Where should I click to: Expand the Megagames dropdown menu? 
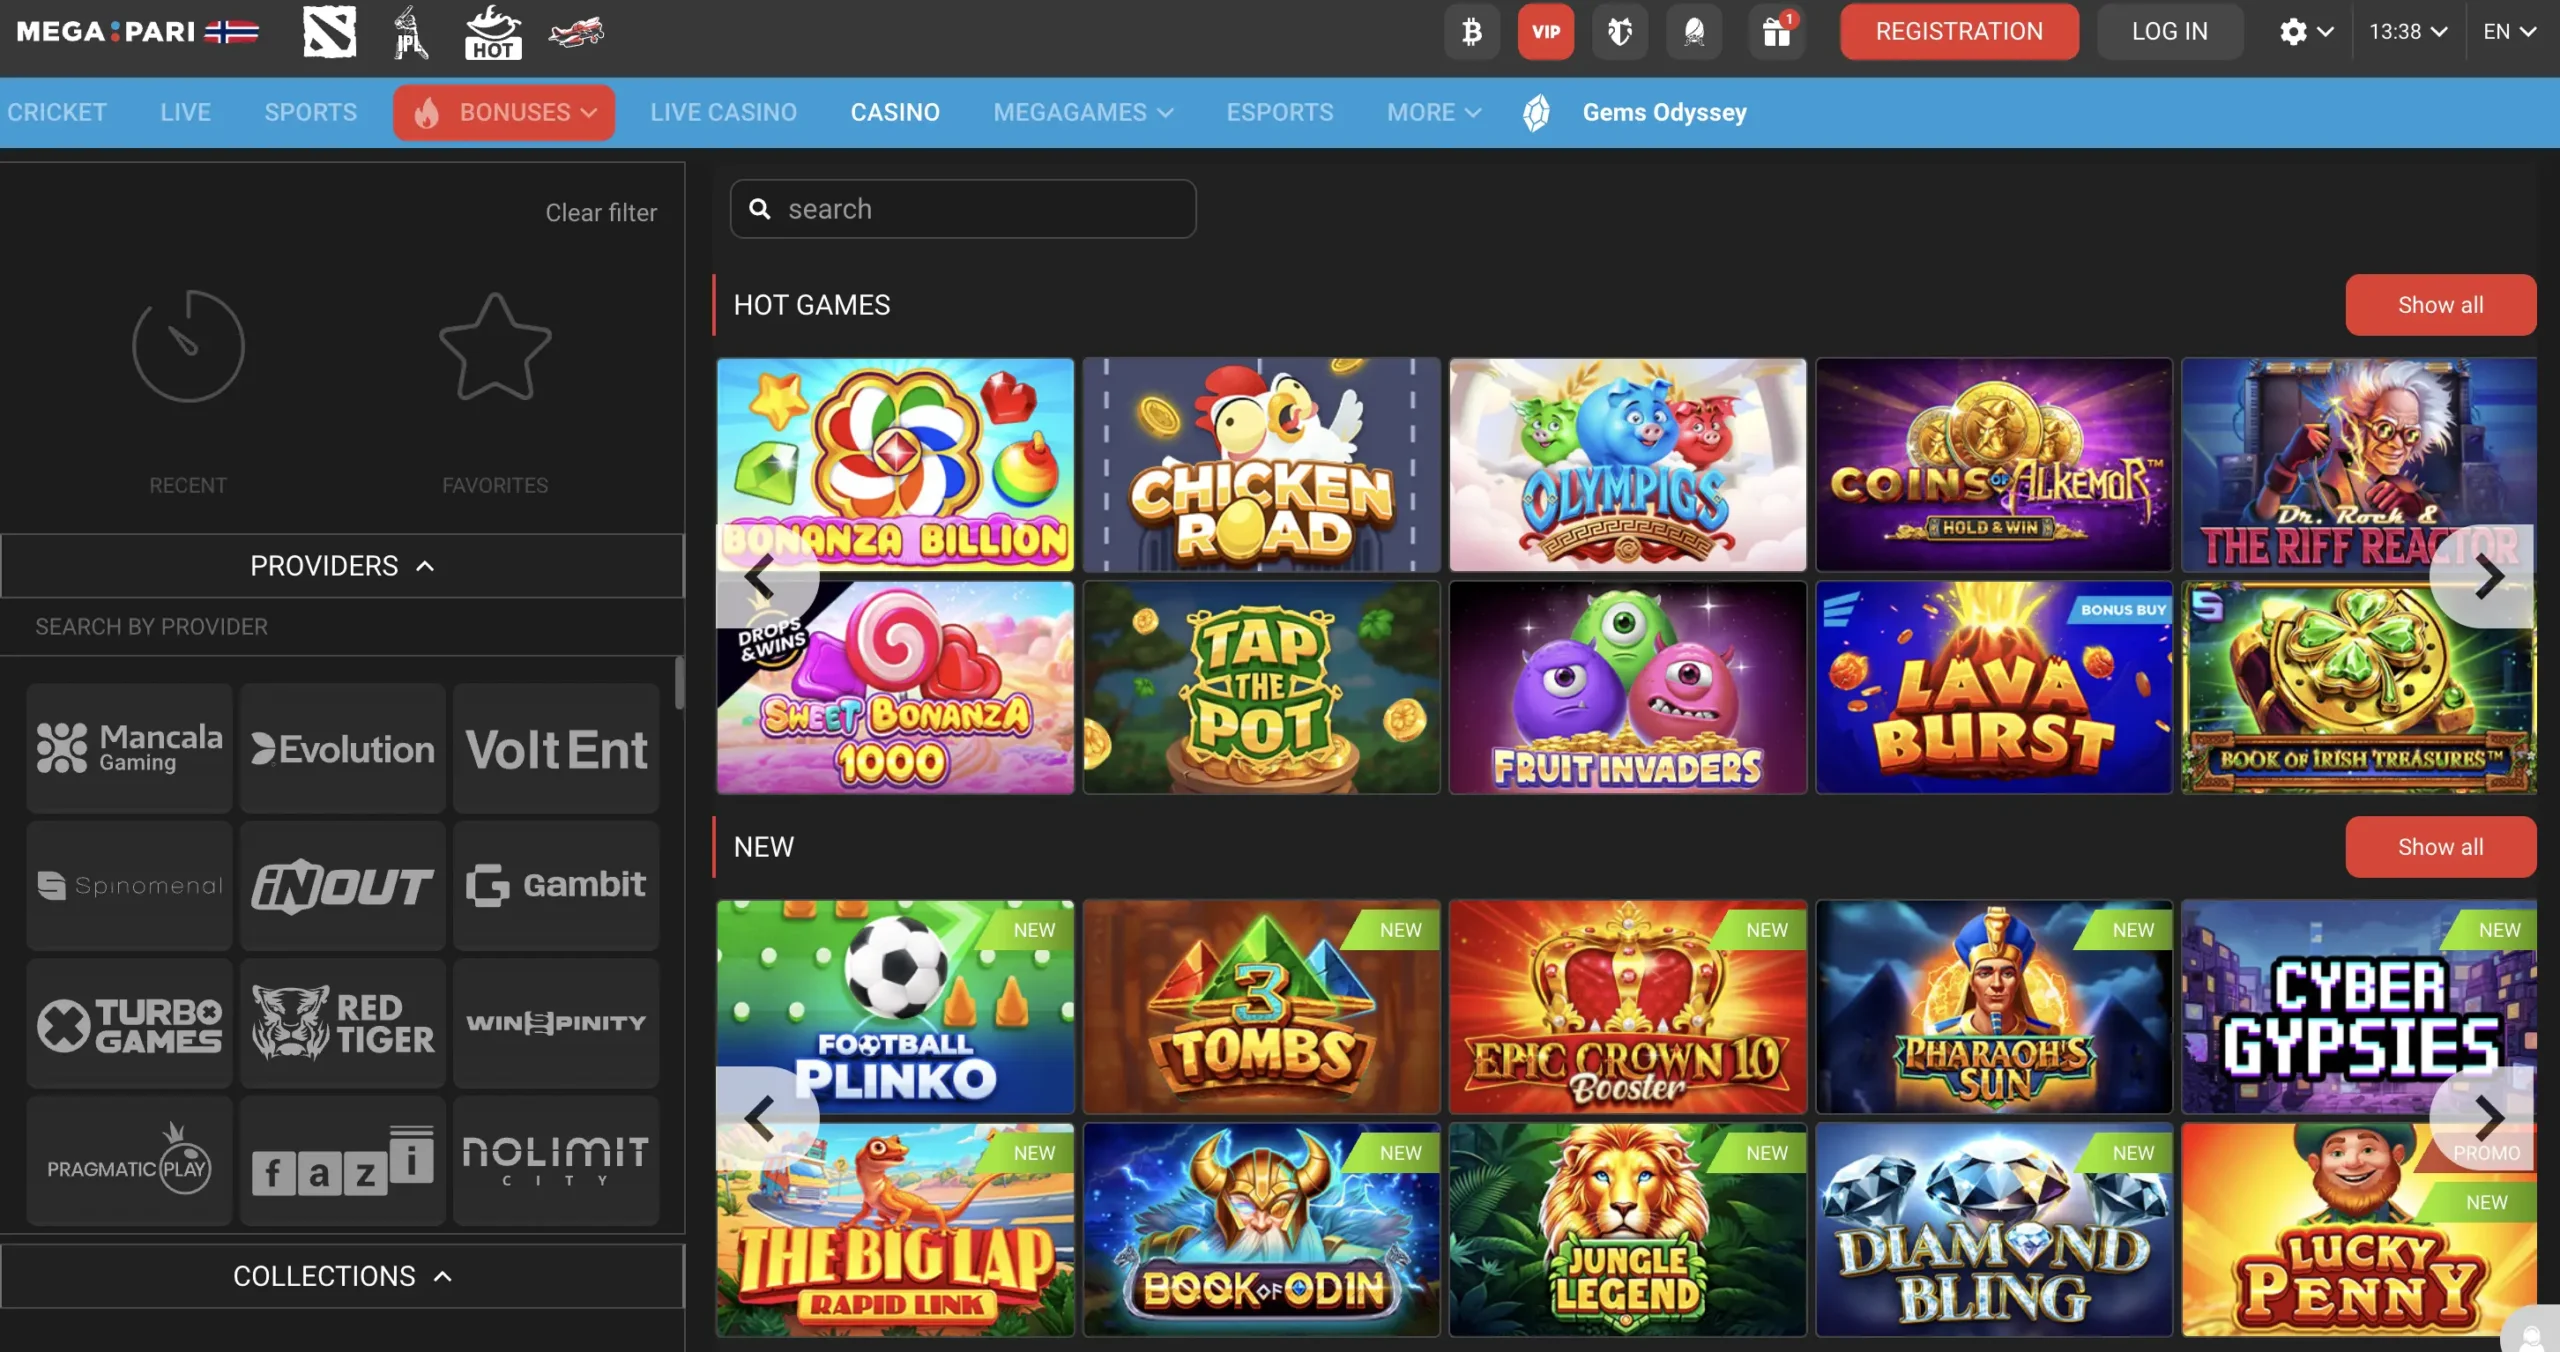tap(1083, 113)
